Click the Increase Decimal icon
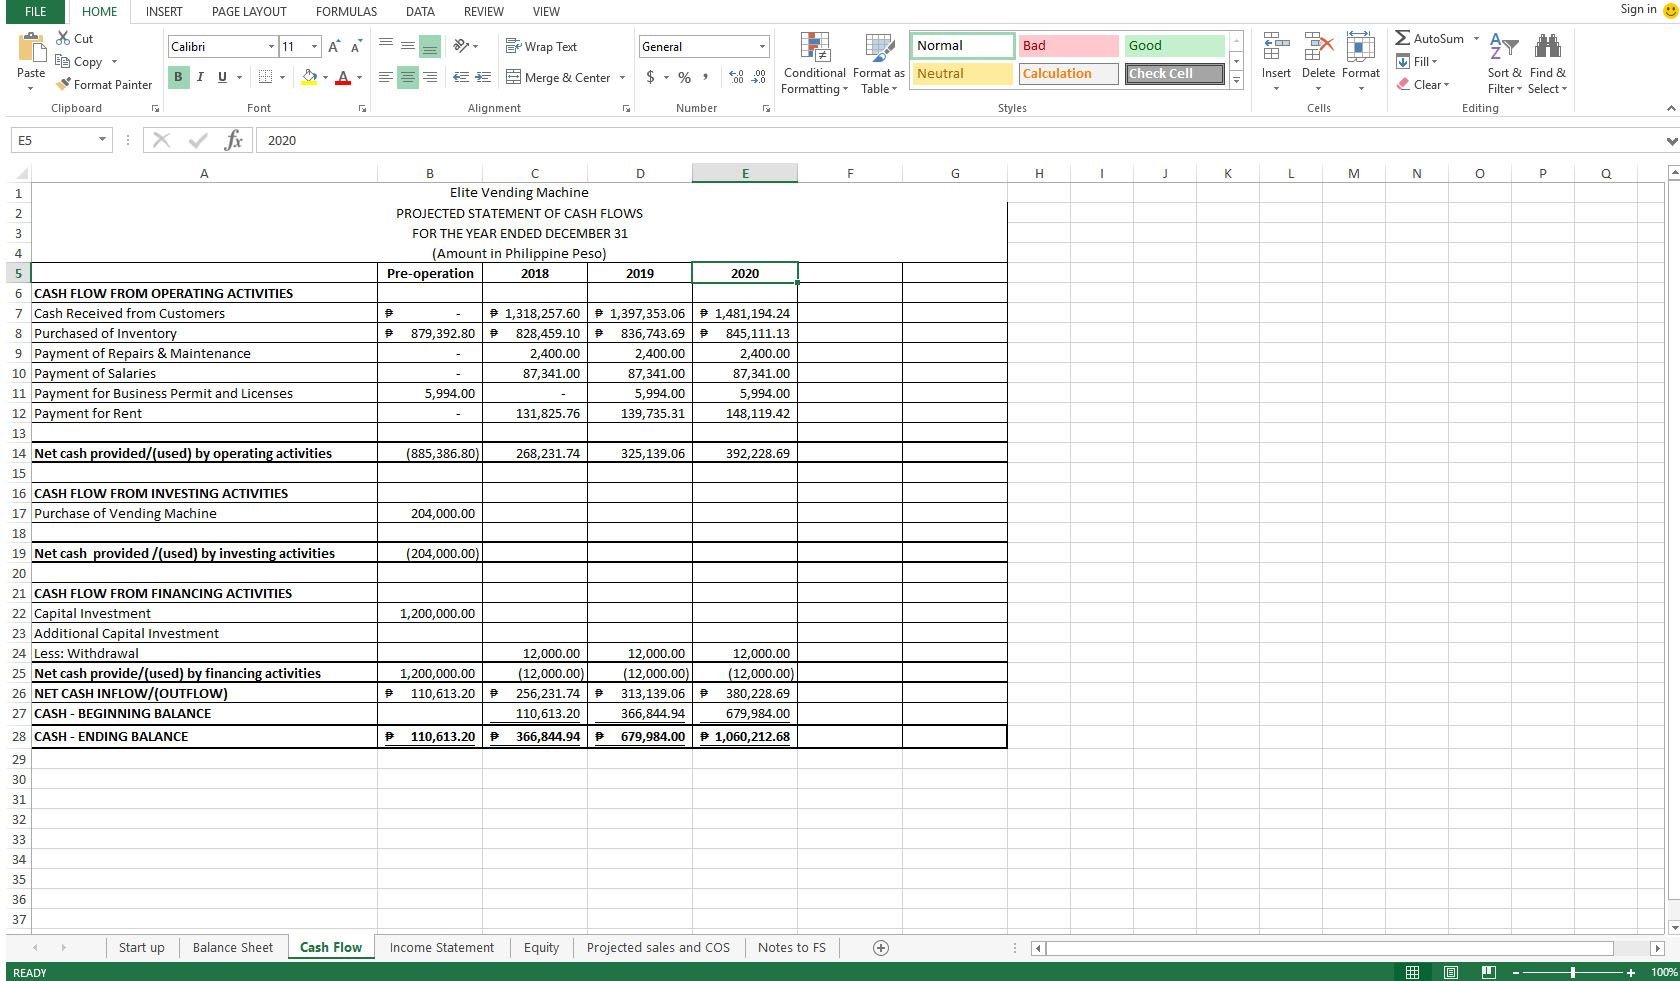The width and height of the screenshot is (1680, 981). [737, 77]
